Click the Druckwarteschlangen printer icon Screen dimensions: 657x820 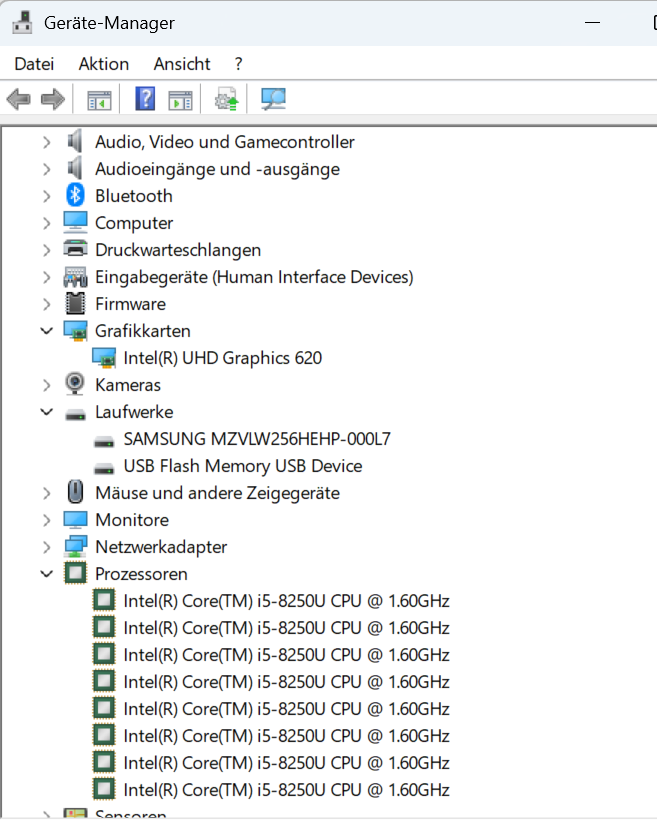(x=75, y=249)
